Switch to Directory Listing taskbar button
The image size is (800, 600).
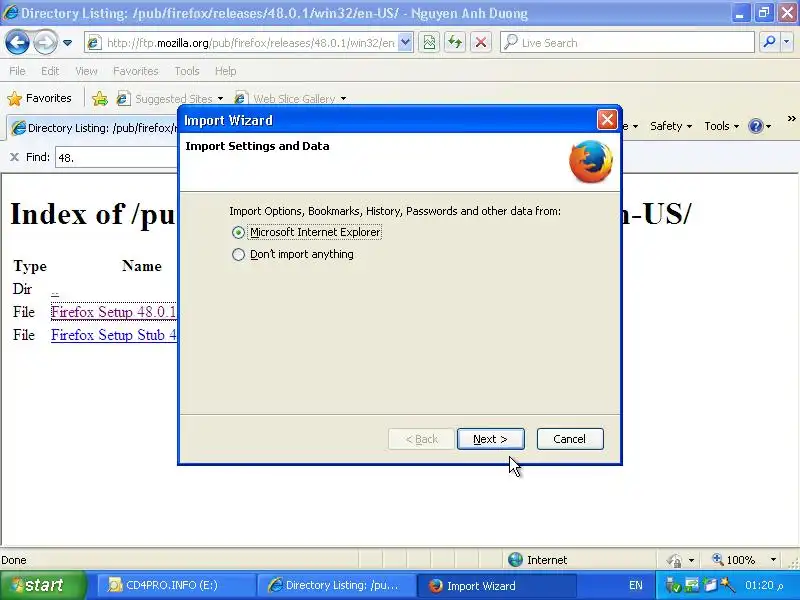click(x=335, y=585)
